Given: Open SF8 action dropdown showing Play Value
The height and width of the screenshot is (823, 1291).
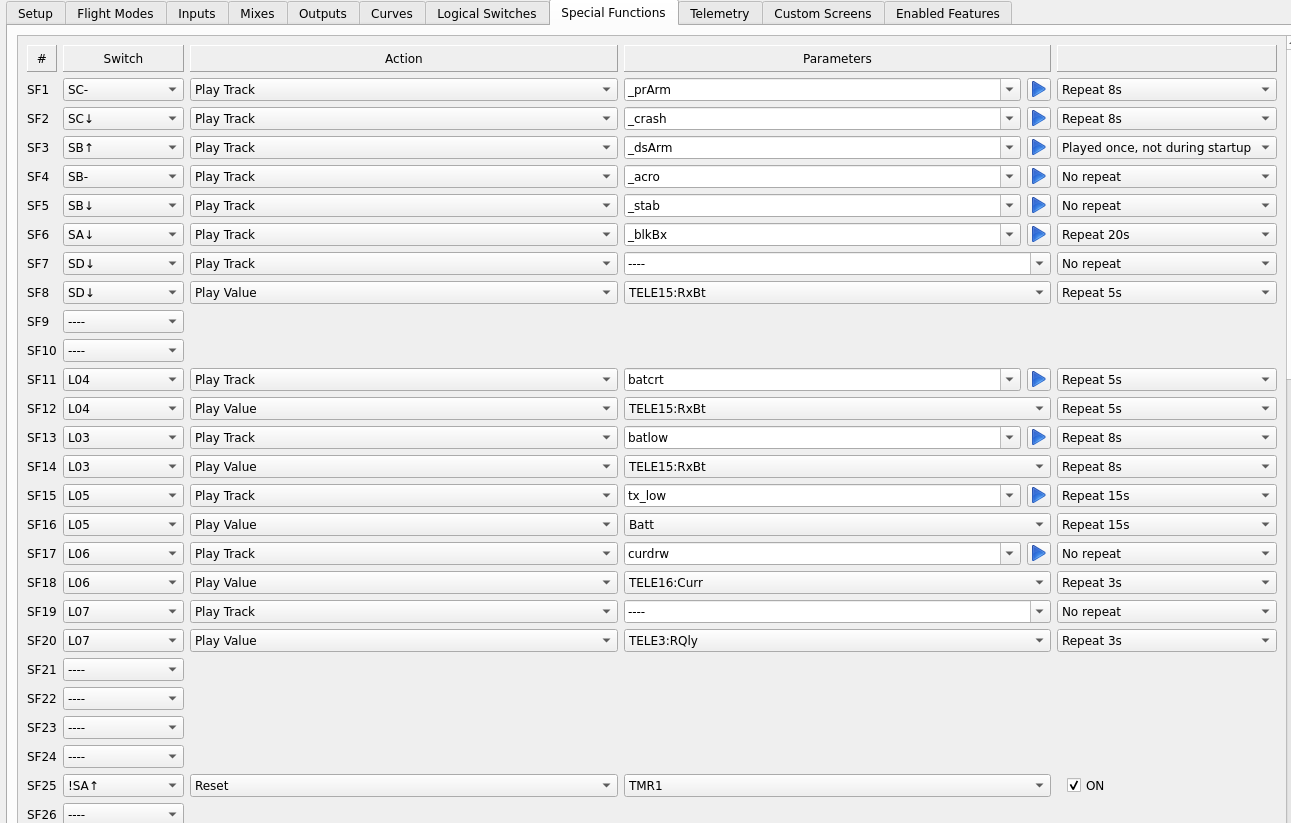Looking at the screenshot, I should coord(404,293).
